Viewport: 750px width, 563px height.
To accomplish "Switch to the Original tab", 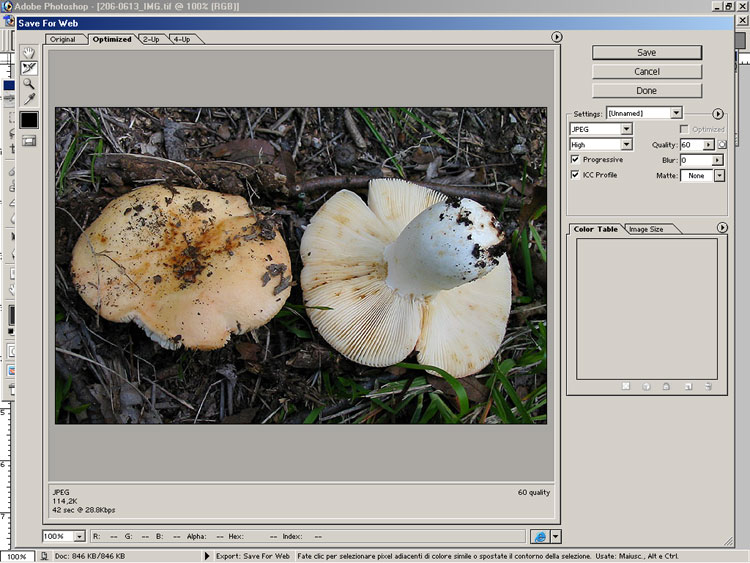I will (63, 40).
